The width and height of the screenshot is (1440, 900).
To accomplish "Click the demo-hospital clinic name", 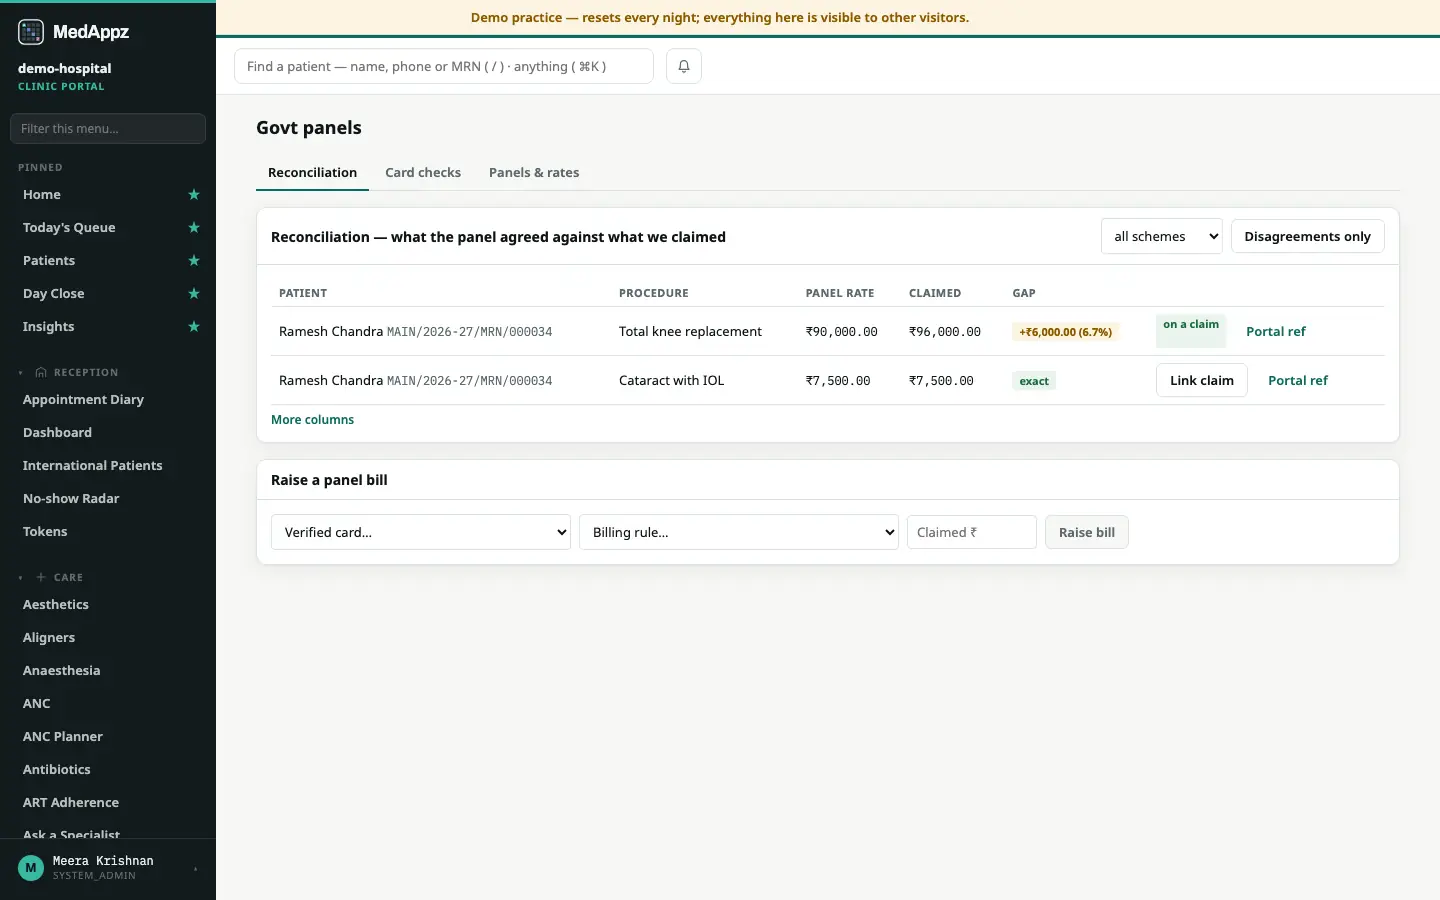I will coord(64,69).
